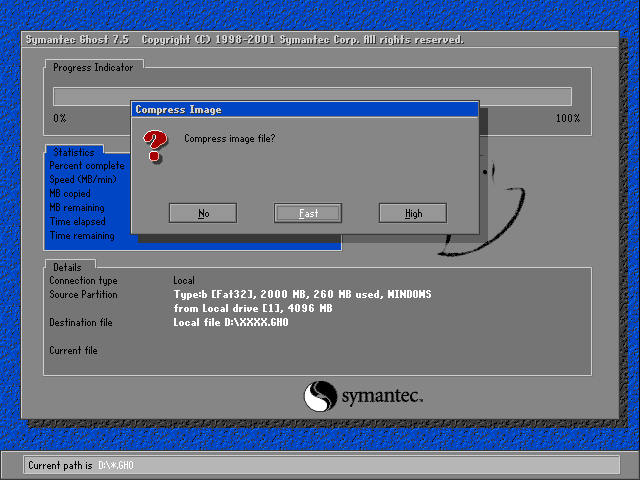Click the Symantec Ghost 7.5 title text
The height and width of the screenshot is (480, 640).
(x=77, y=40)
